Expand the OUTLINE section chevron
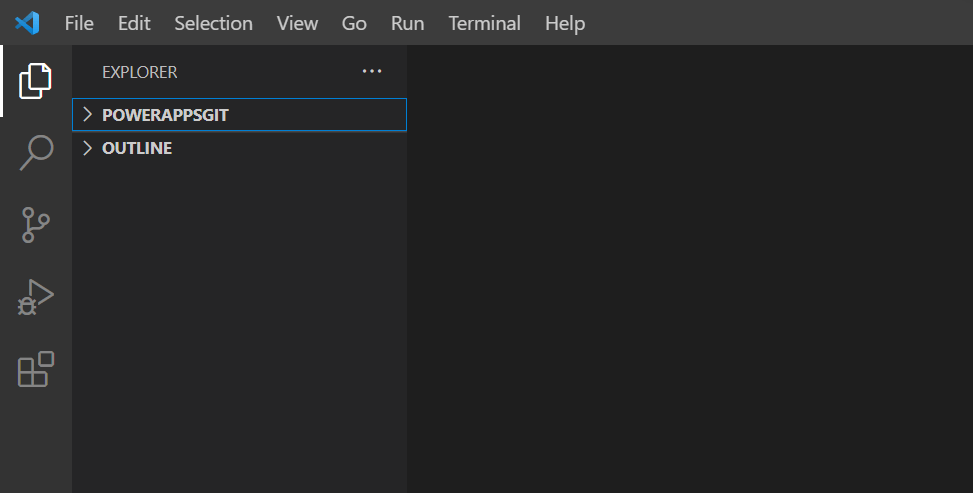Image resolution: width=973 pixels, height=493 pixels. pos(88,148)
